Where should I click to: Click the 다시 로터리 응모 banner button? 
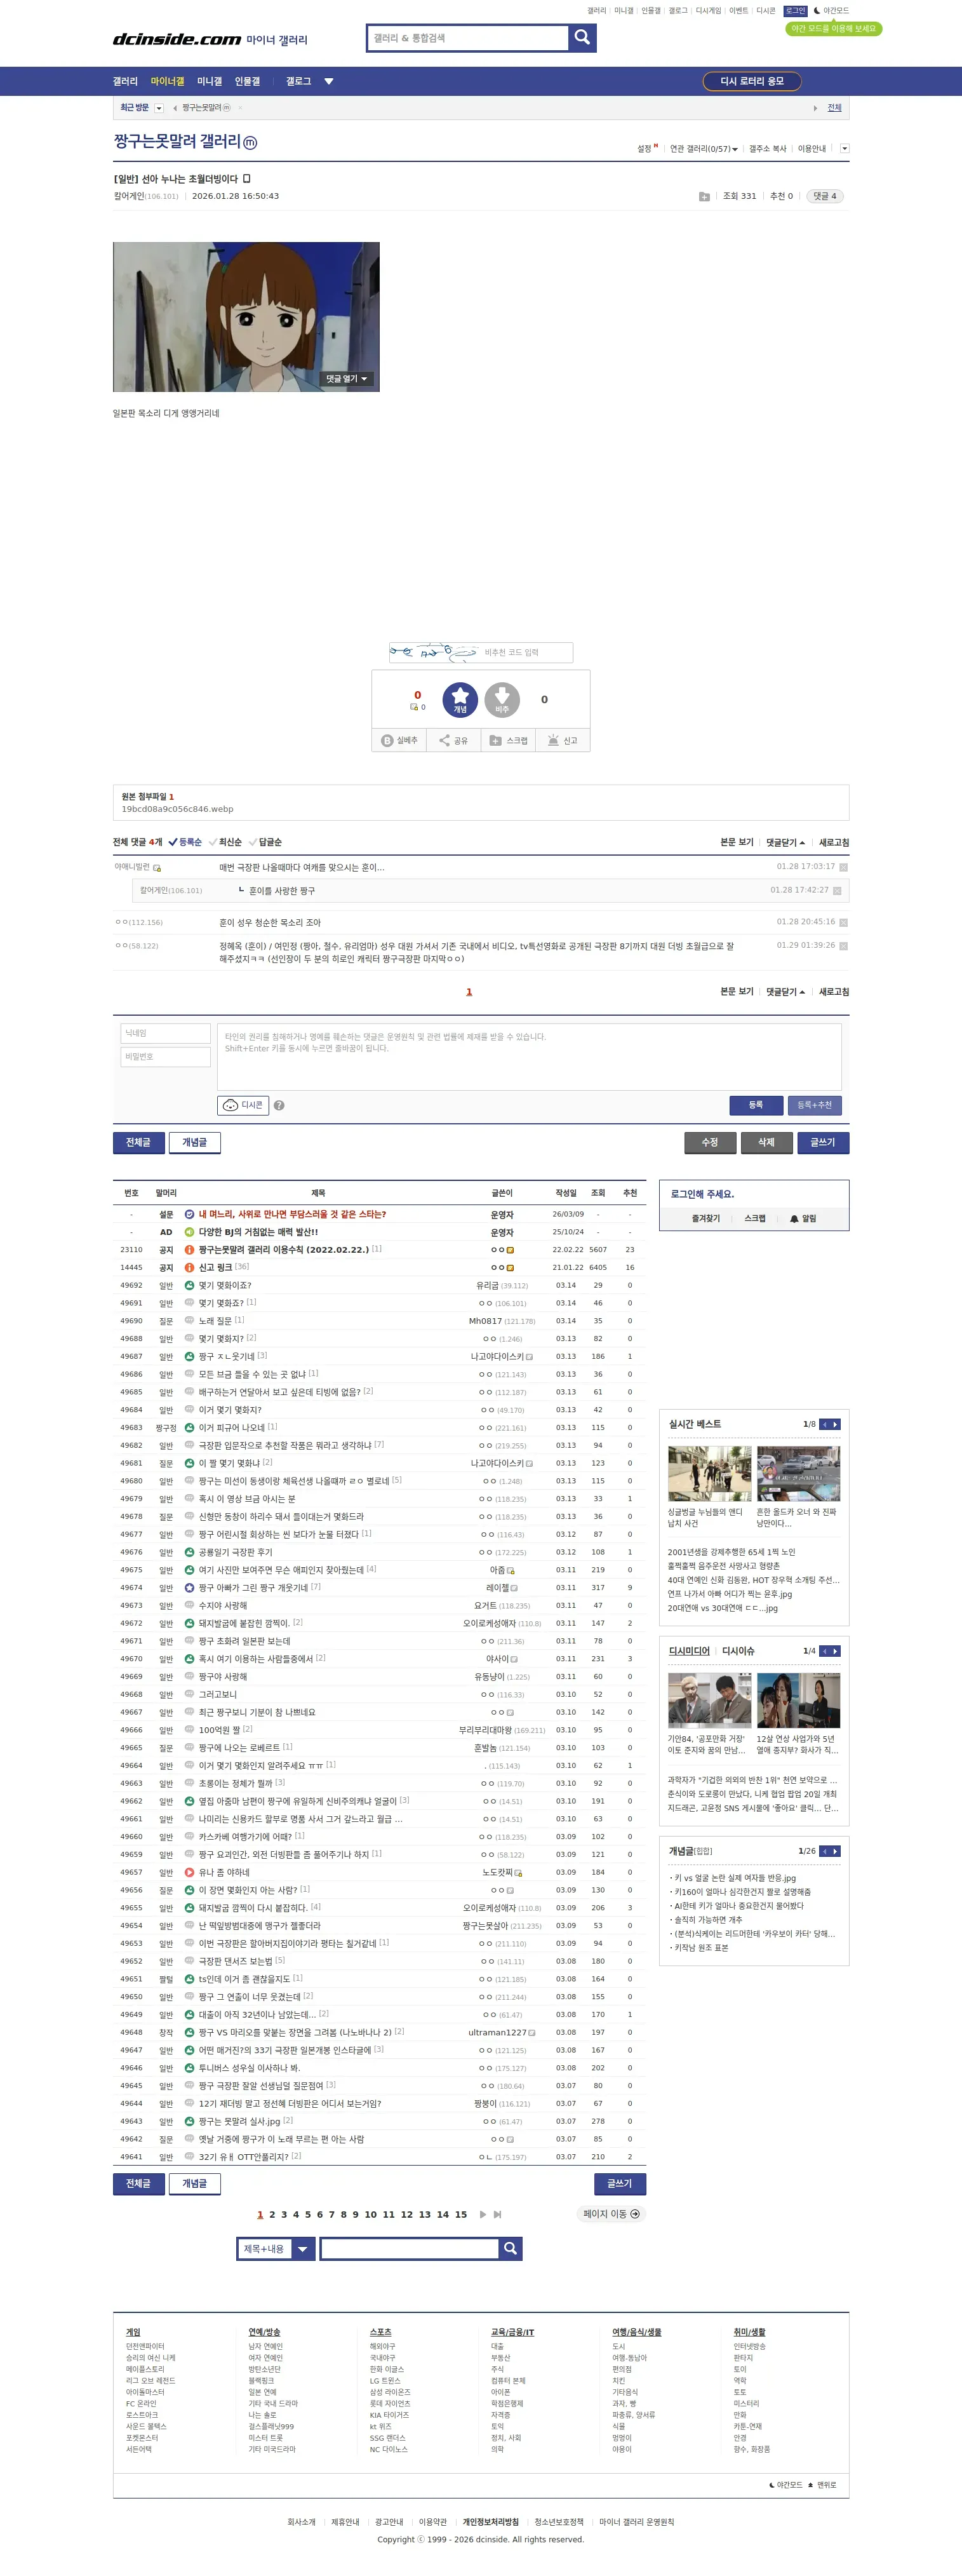(x=753, y=81)
